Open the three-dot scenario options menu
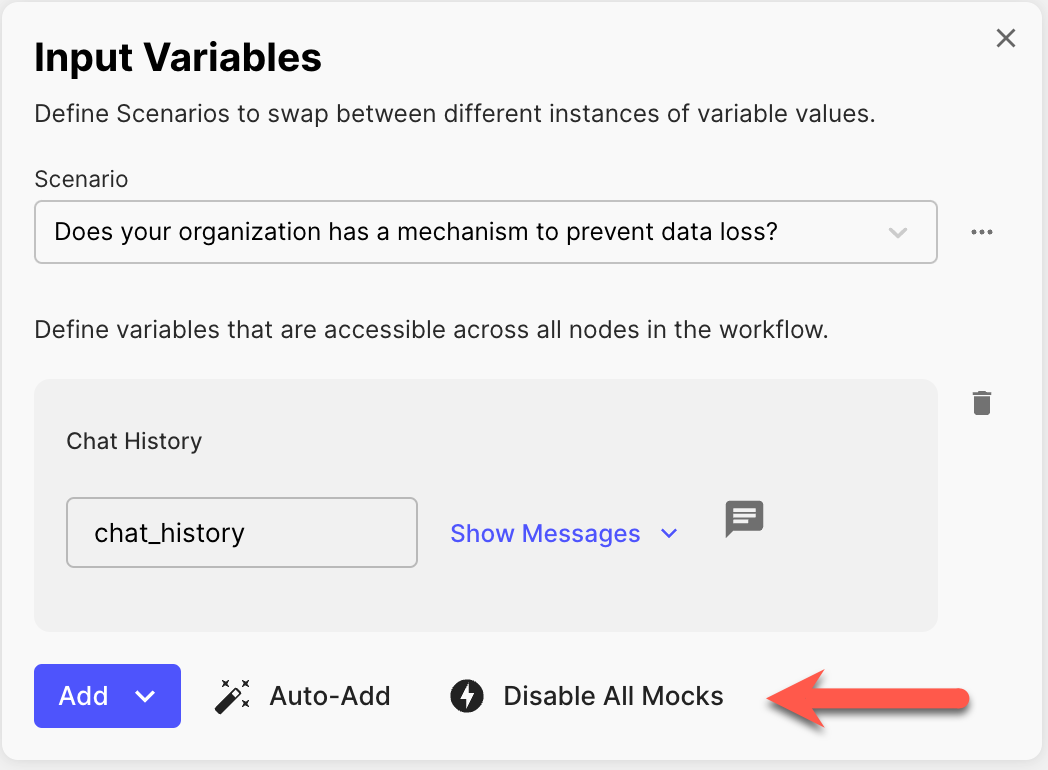 click(x=981, y=232)
